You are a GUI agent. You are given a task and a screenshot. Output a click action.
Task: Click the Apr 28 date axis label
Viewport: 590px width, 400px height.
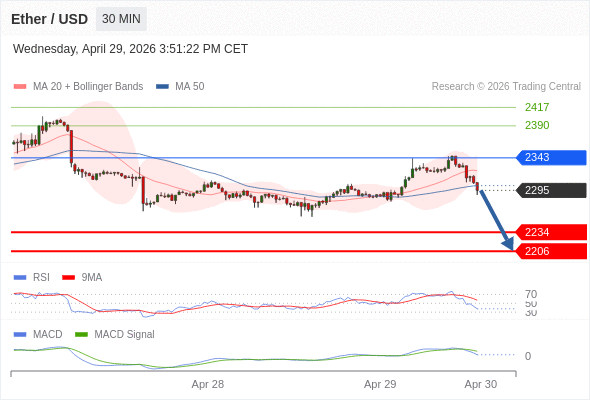(208, 384)
